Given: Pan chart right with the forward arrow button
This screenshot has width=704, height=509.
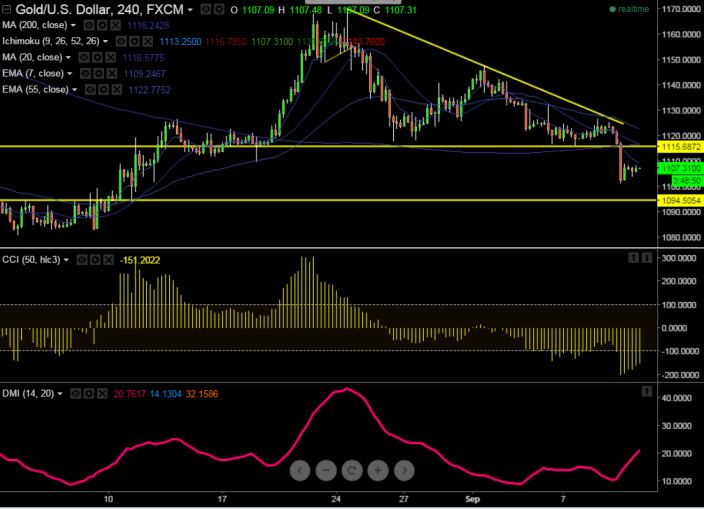Looking at the screenshot, I should pyautogui.click(x=405, y=470).
